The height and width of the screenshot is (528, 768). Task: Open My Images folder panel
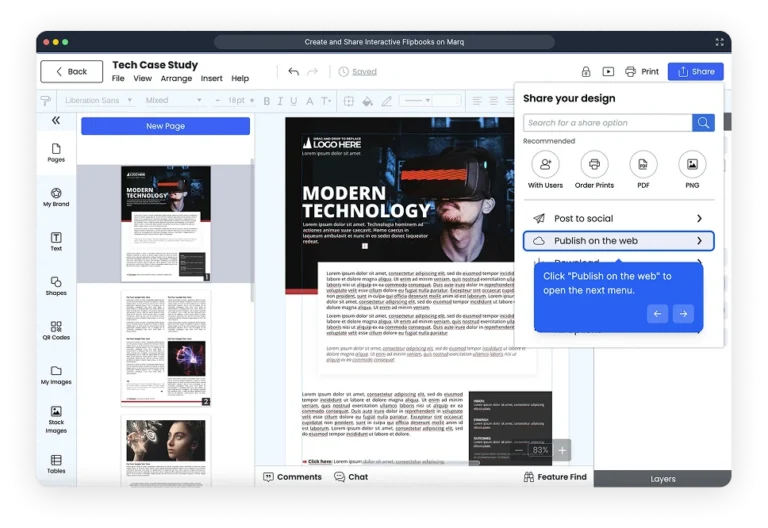pos(56,375)
